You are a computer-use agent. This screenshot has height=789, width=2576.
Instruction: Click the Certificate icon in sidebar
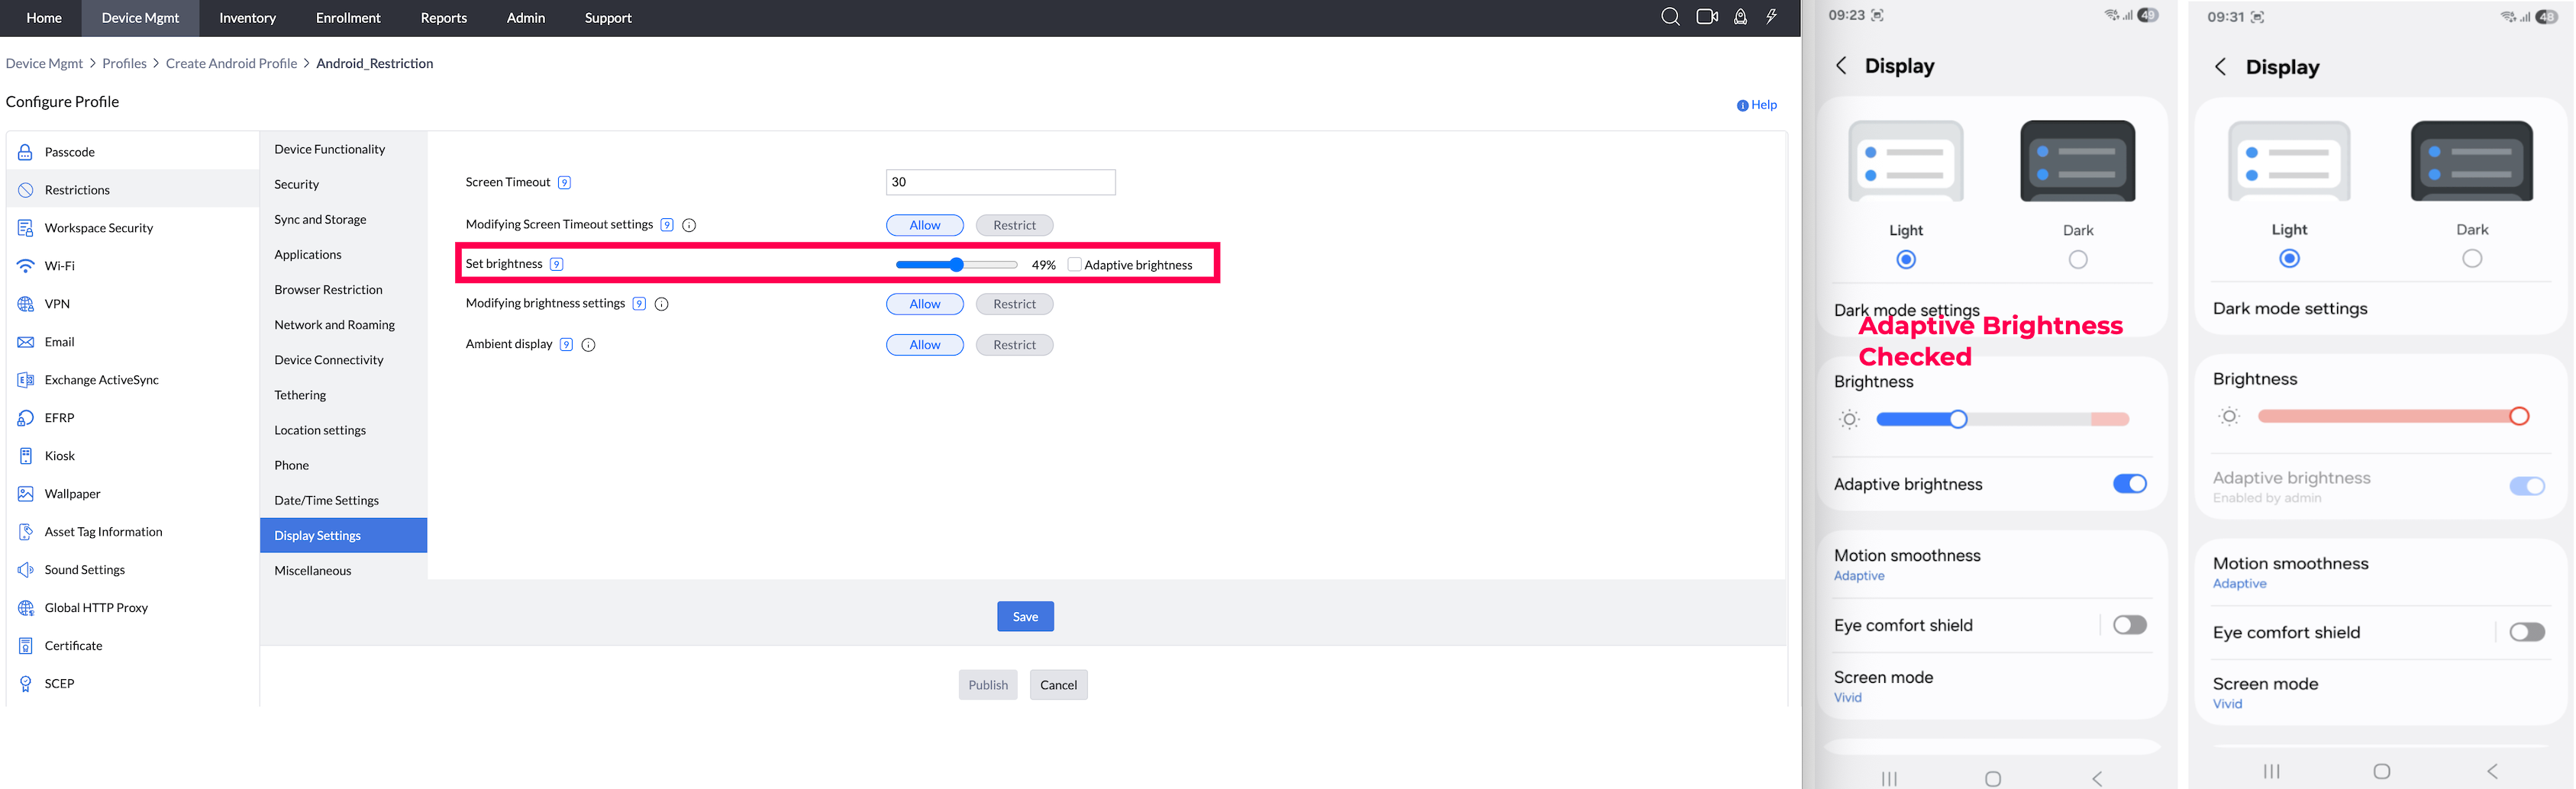click(26, 646)
